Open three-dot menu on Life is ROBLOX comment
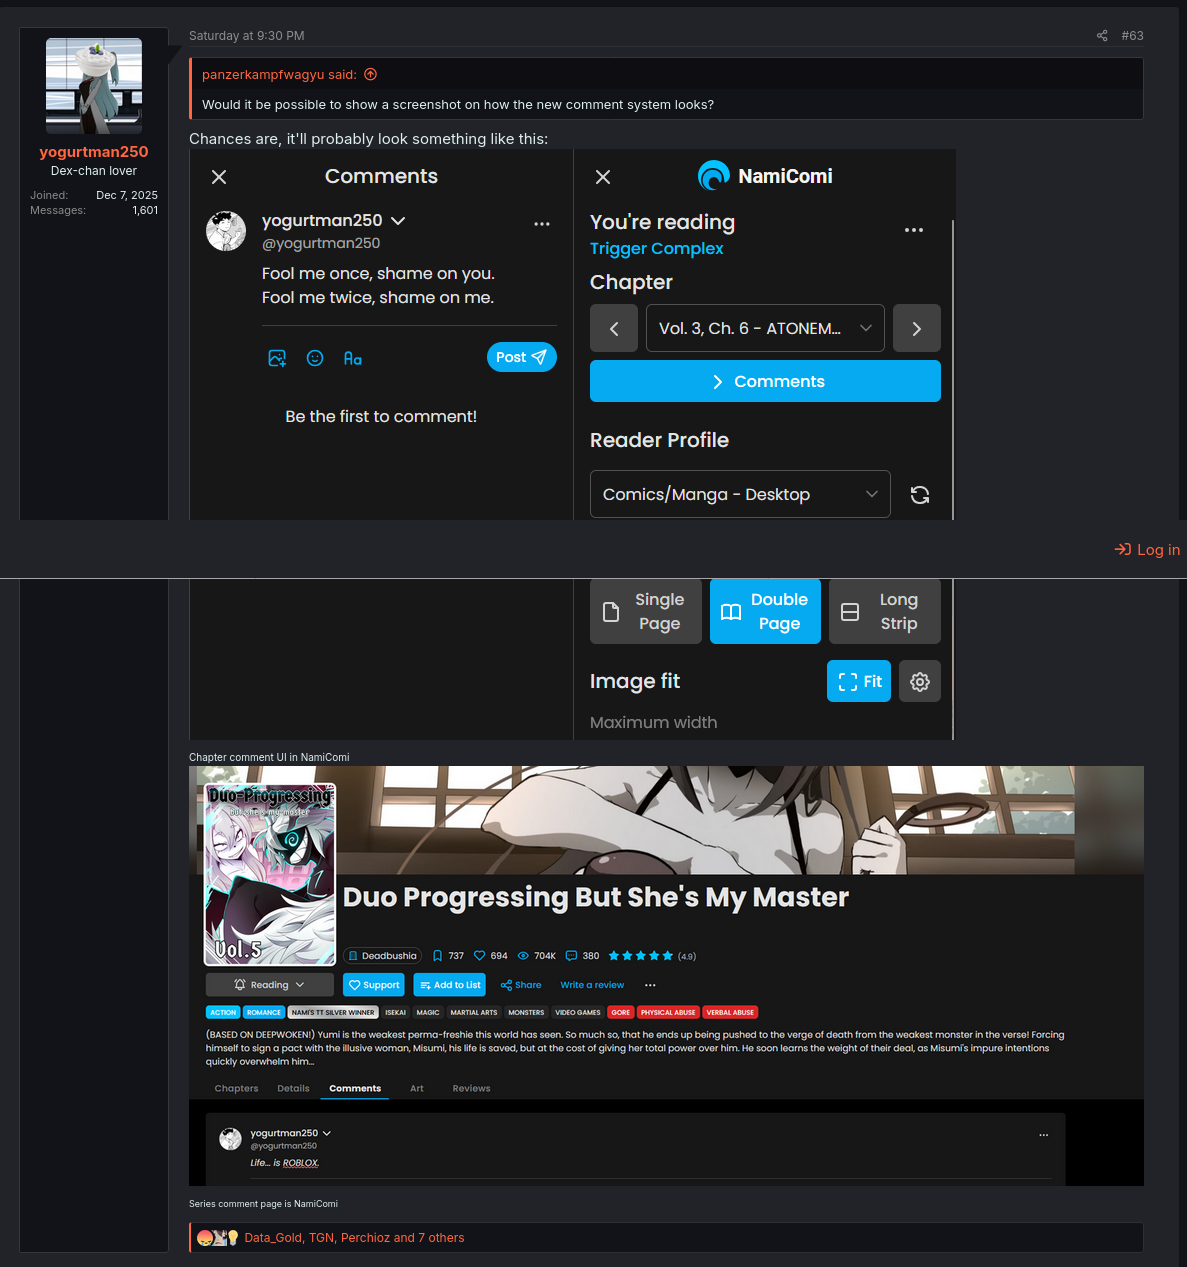1187x1267 pixels. (1043, 1135)
